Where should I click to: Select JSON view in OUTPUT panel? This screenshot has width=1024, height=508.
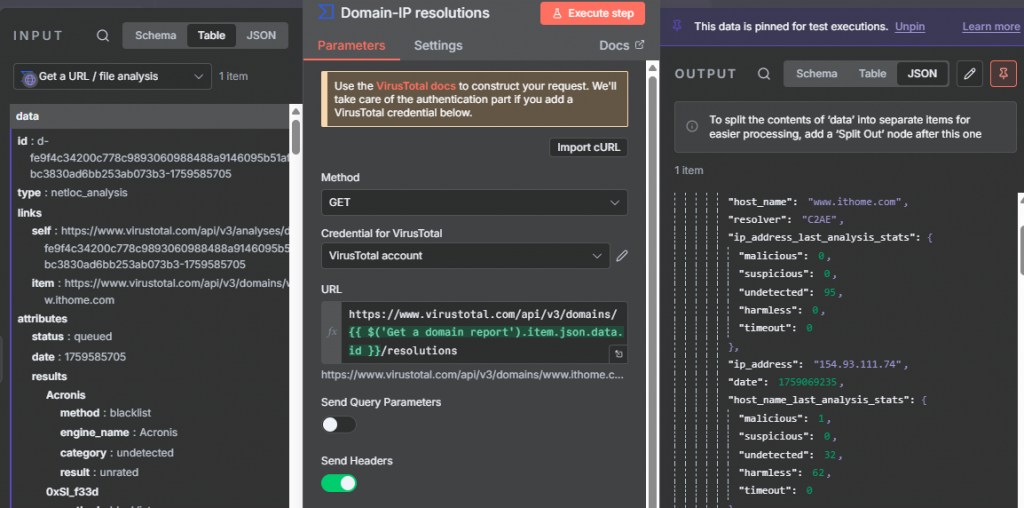click(922, 74)
